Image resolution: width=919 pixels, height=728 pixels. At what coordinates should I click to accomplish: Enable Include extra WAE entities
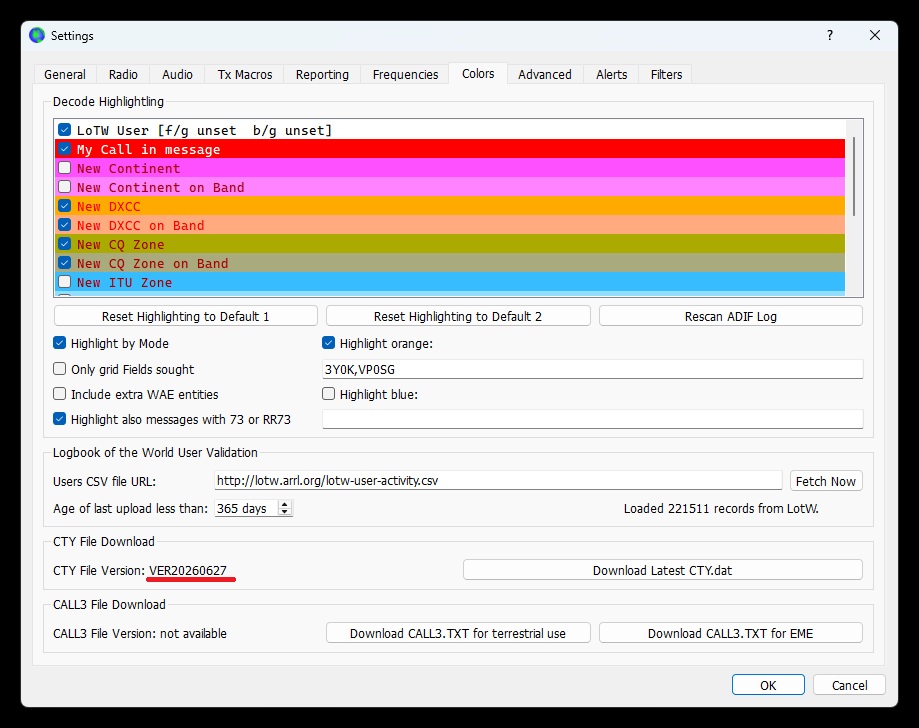[x=59, y=394]
